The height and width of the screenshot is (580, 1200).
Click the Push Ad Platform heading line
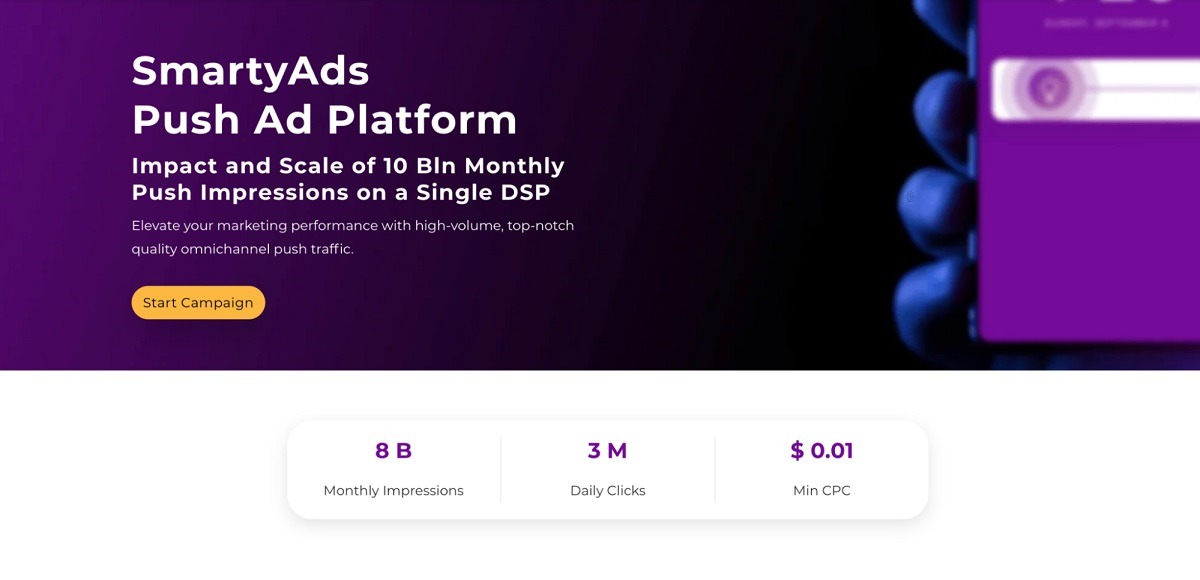[x=325, y=120]
